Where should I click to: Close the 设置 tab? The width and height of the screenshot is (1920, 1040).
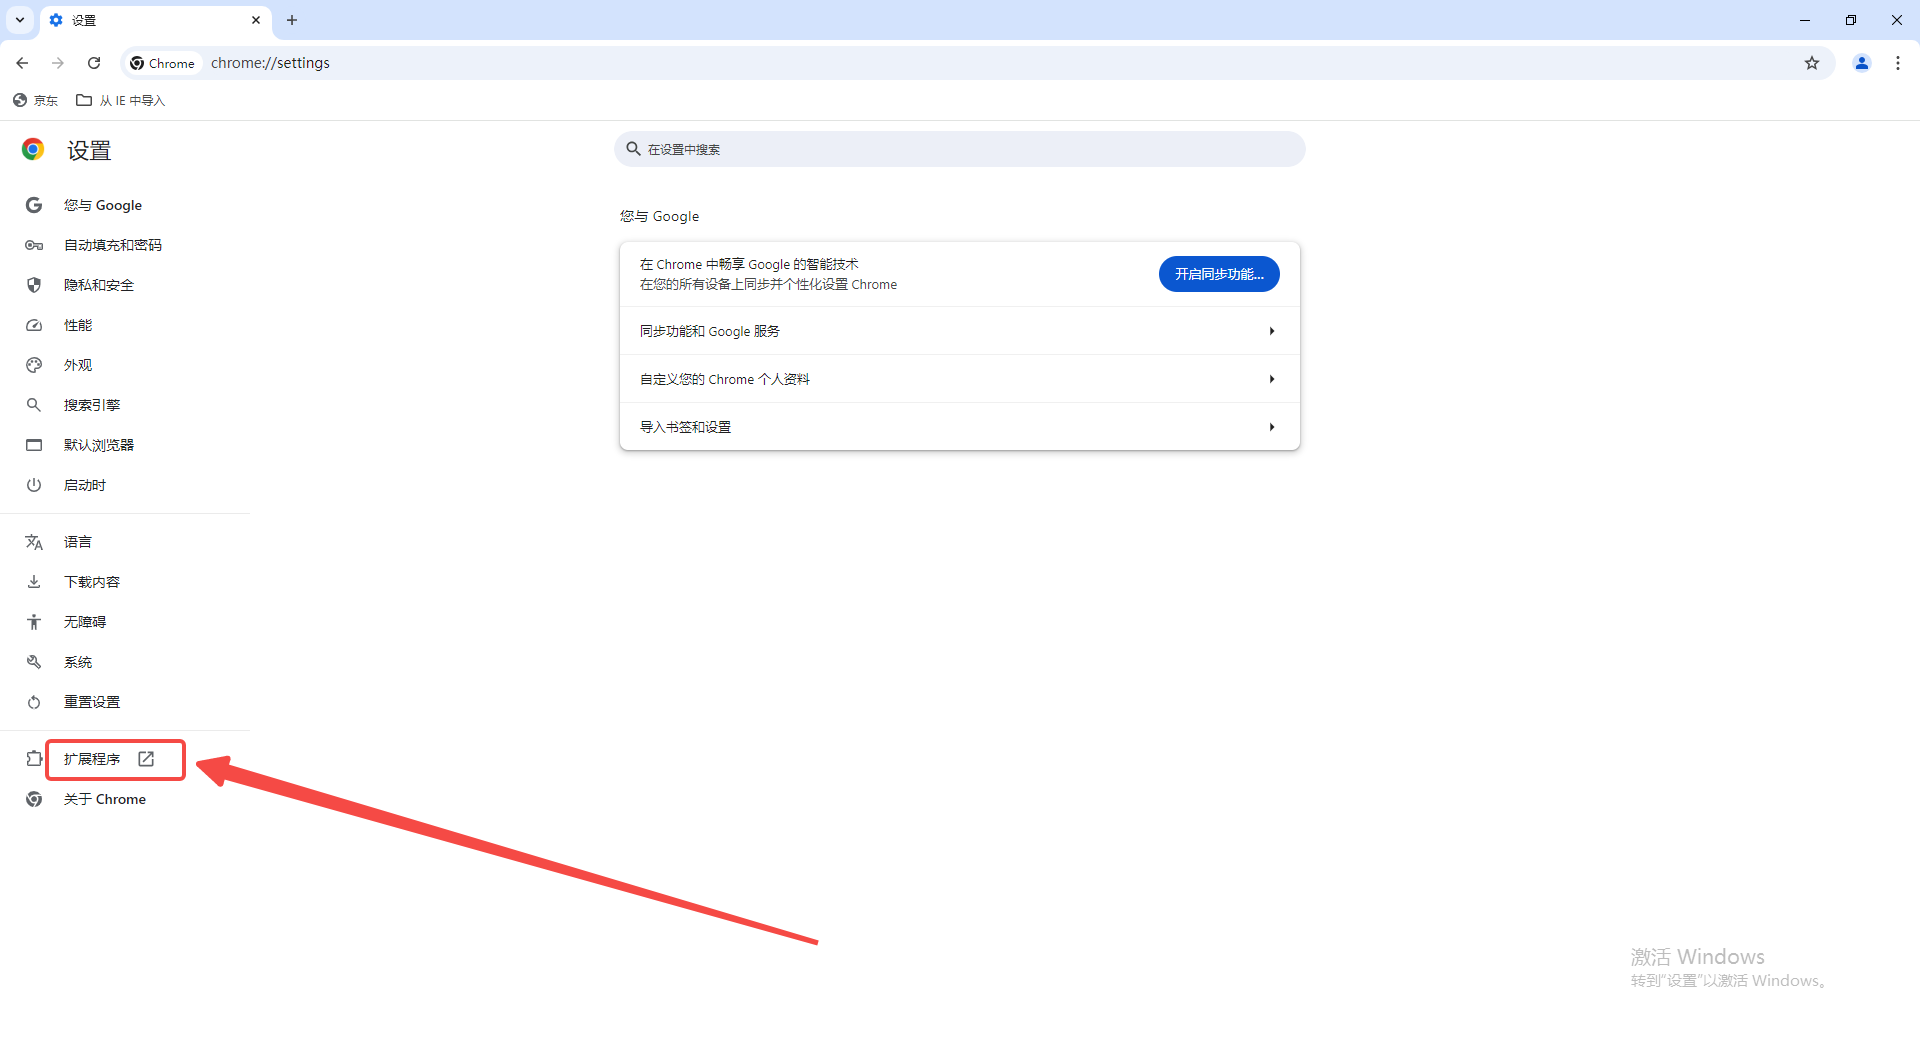point(256,20)
